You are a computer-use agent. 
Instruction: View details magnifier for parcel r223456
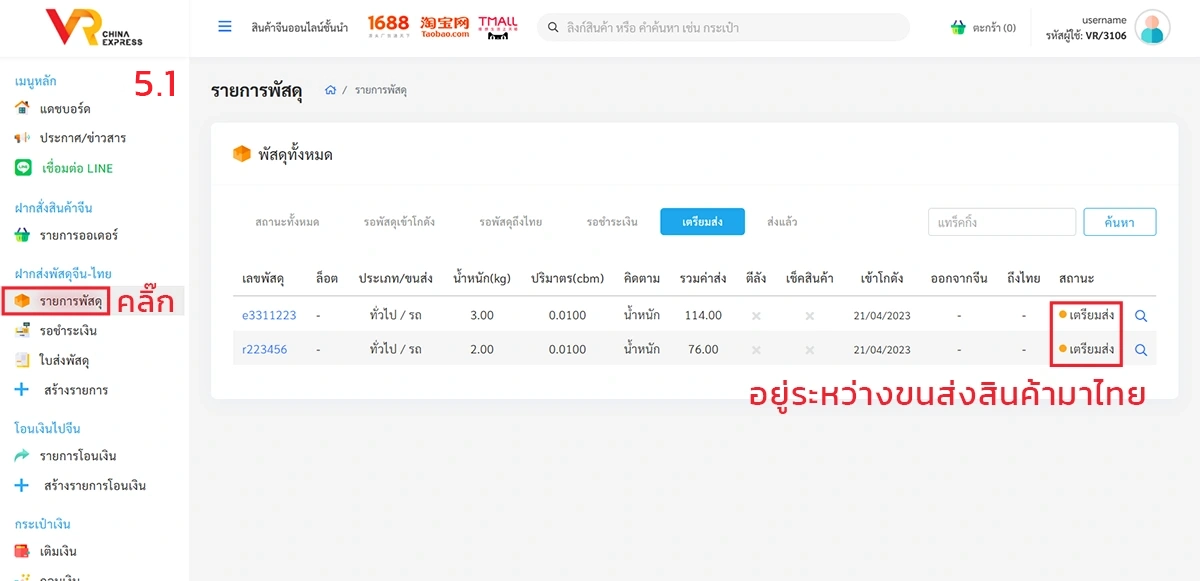[x=1140, y=350]
